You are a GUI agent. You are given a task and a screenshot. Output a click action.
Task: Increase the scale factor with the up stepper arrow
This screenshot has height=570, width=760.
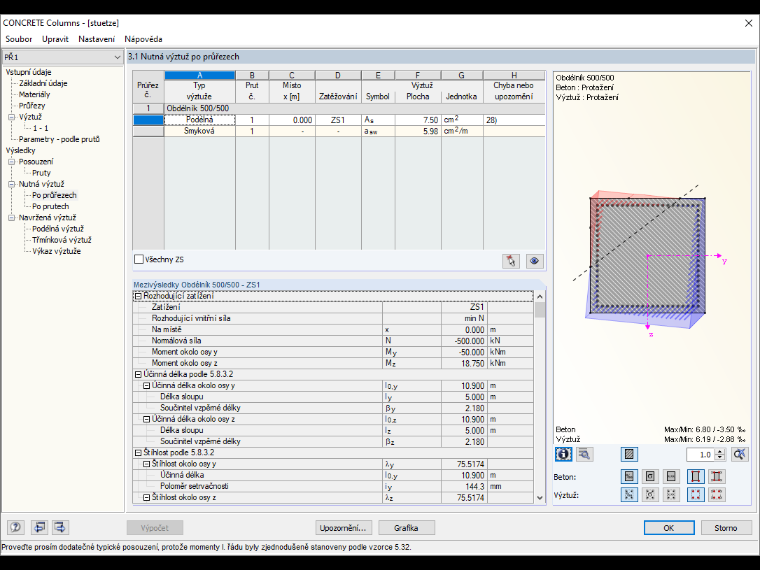point(720,451)
